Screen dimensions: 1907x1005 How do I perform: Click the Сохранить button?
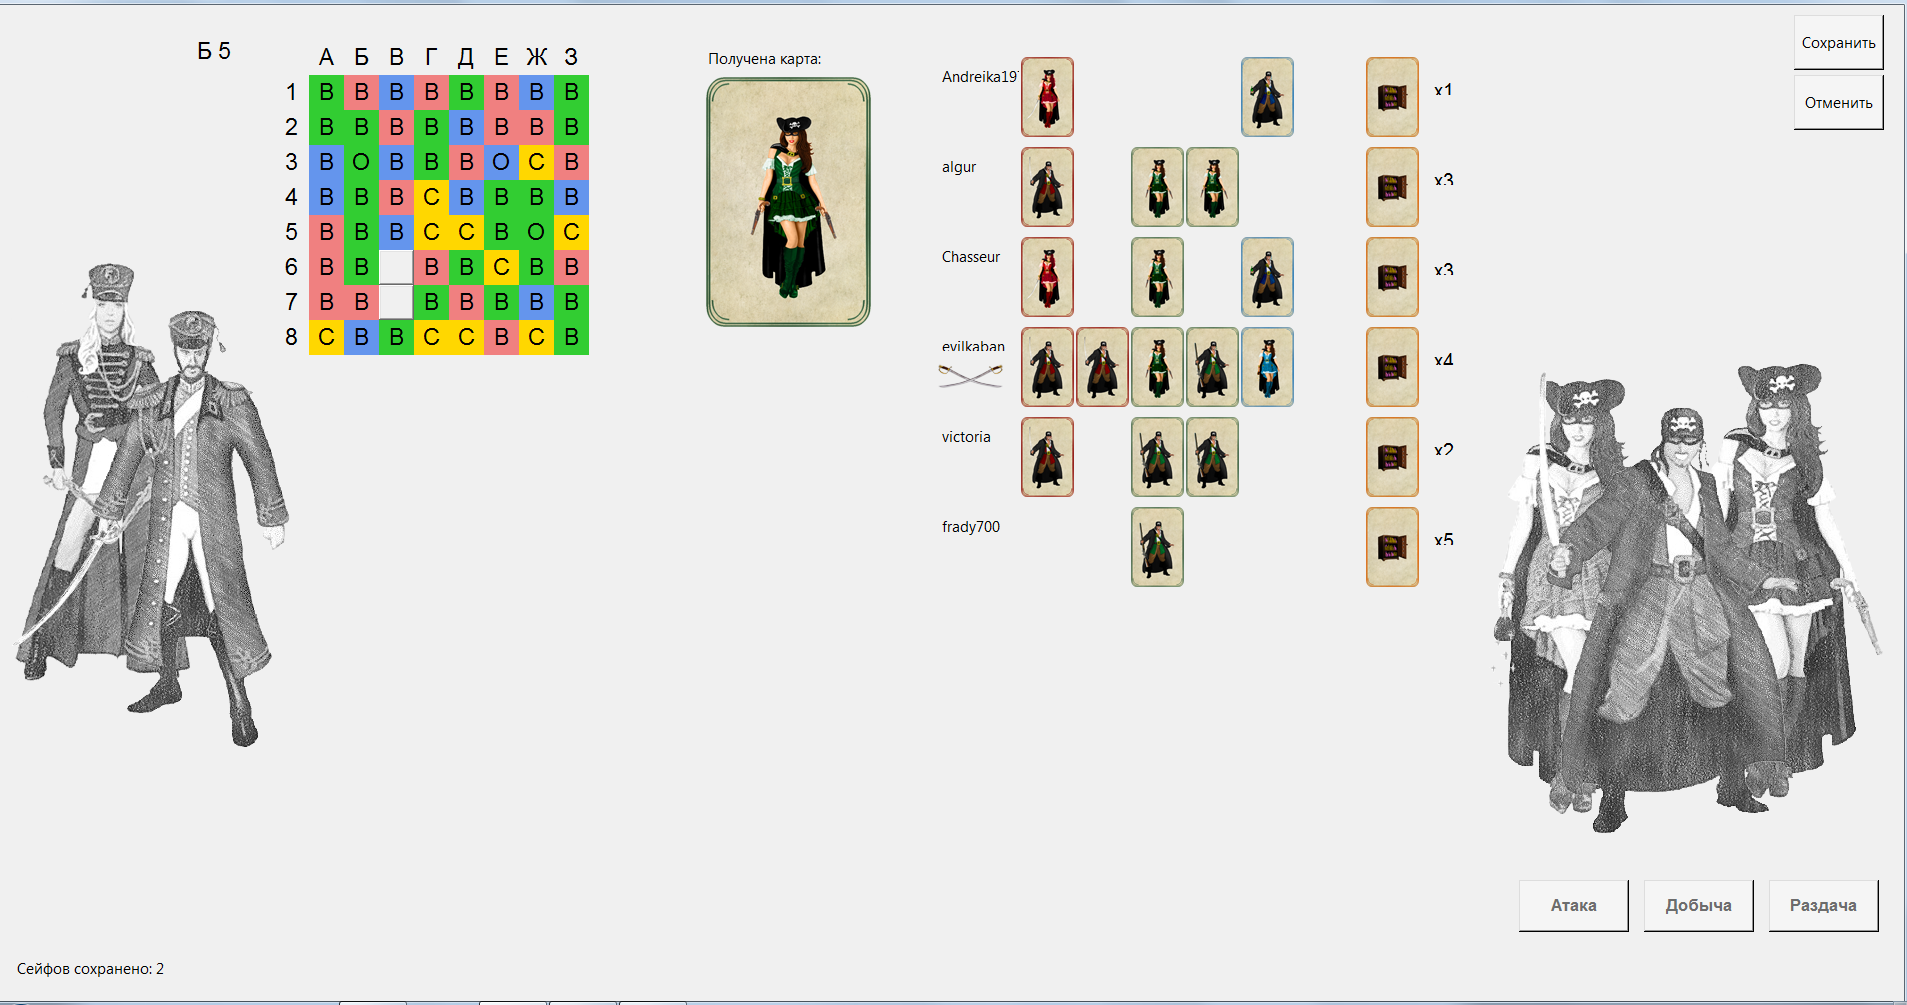tap(1838, 43)
